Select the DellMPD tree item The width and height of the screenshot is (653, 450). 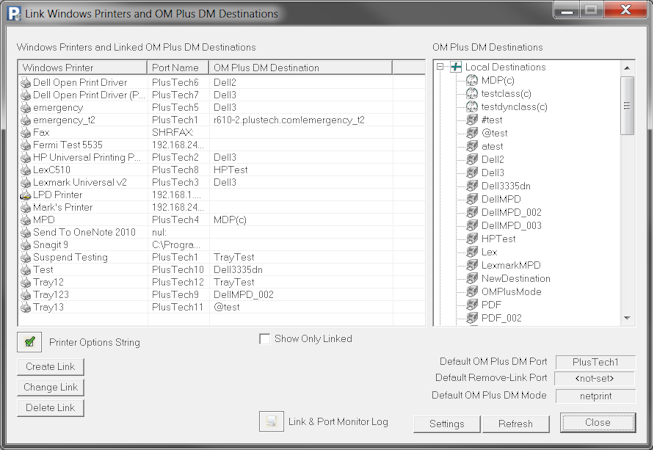pyautogui.click(x=501, y=199)
